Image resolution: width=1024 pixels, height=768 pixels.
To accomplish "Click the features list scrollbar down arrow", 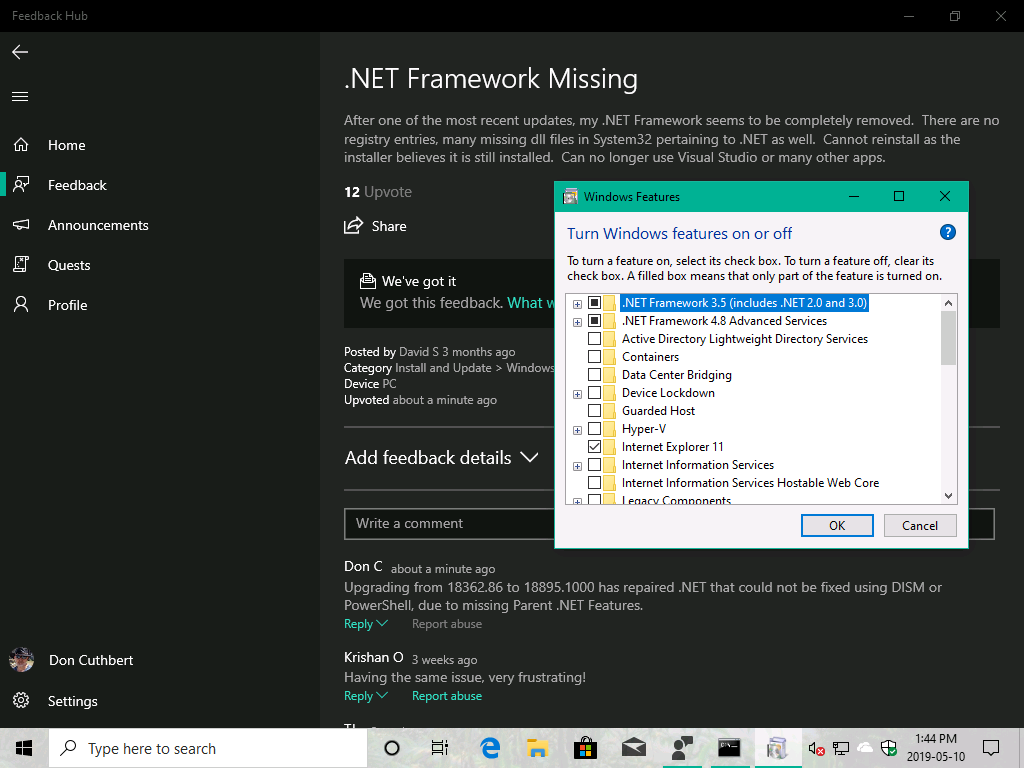I will 948,496.
